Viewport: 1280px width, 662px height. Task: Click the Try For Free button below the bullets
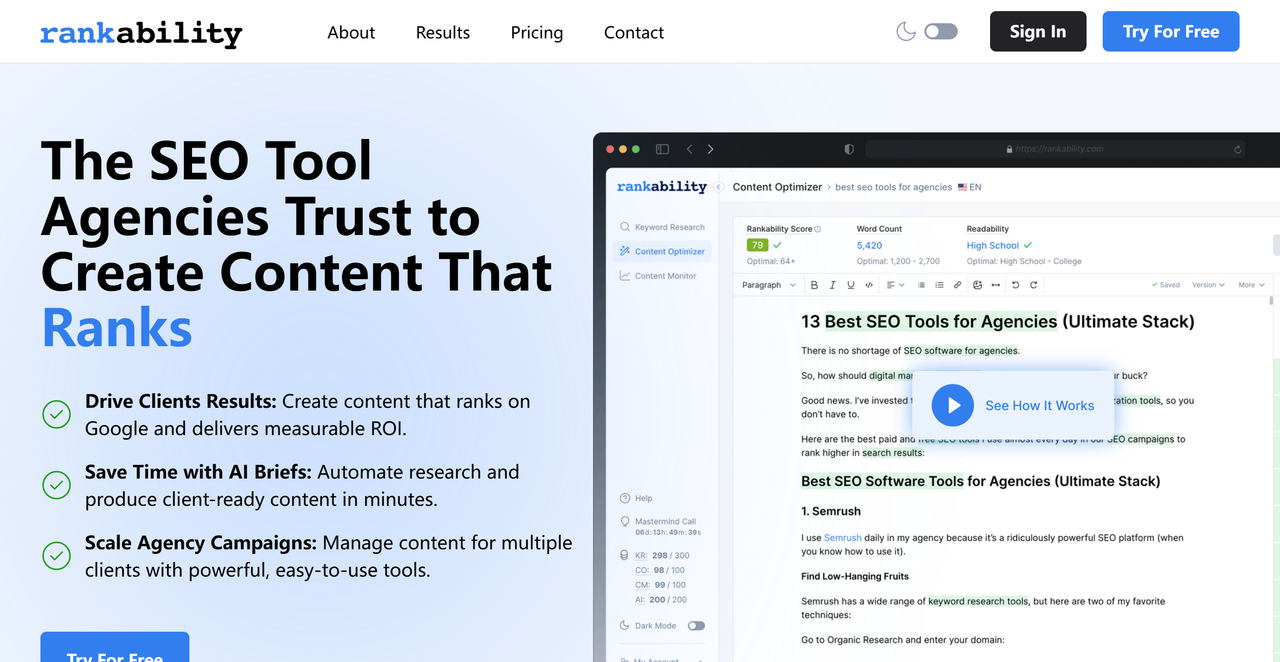point(115,647)
